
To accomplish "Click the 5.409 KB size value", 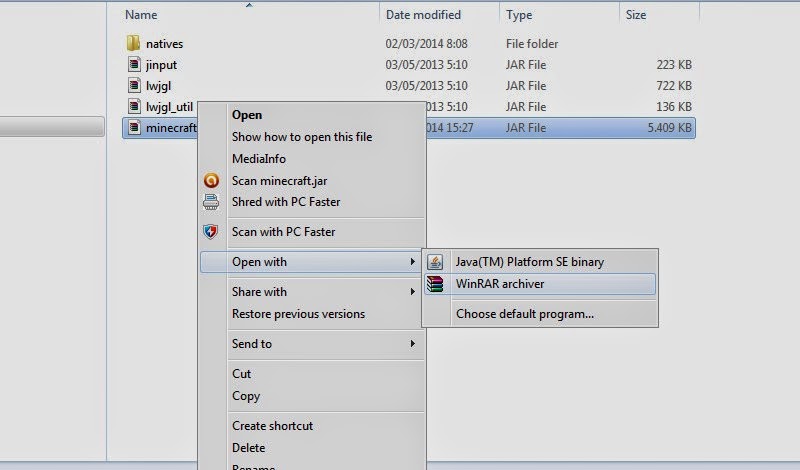I will point(669,128).
